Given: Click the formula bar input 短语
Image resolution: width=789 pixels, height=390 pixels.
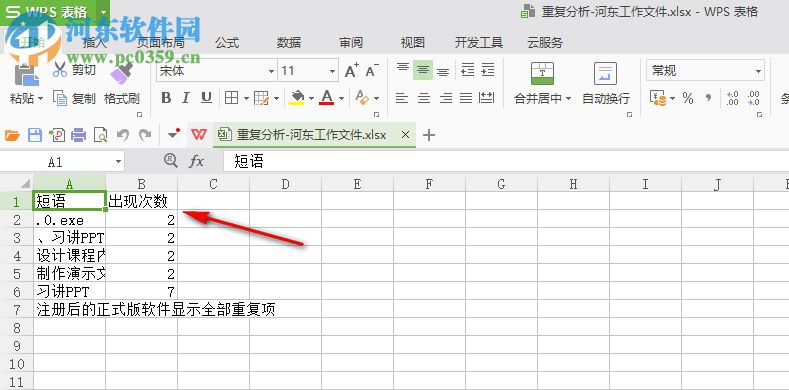Looking at the screenshot, I should [x=506, y=162].
